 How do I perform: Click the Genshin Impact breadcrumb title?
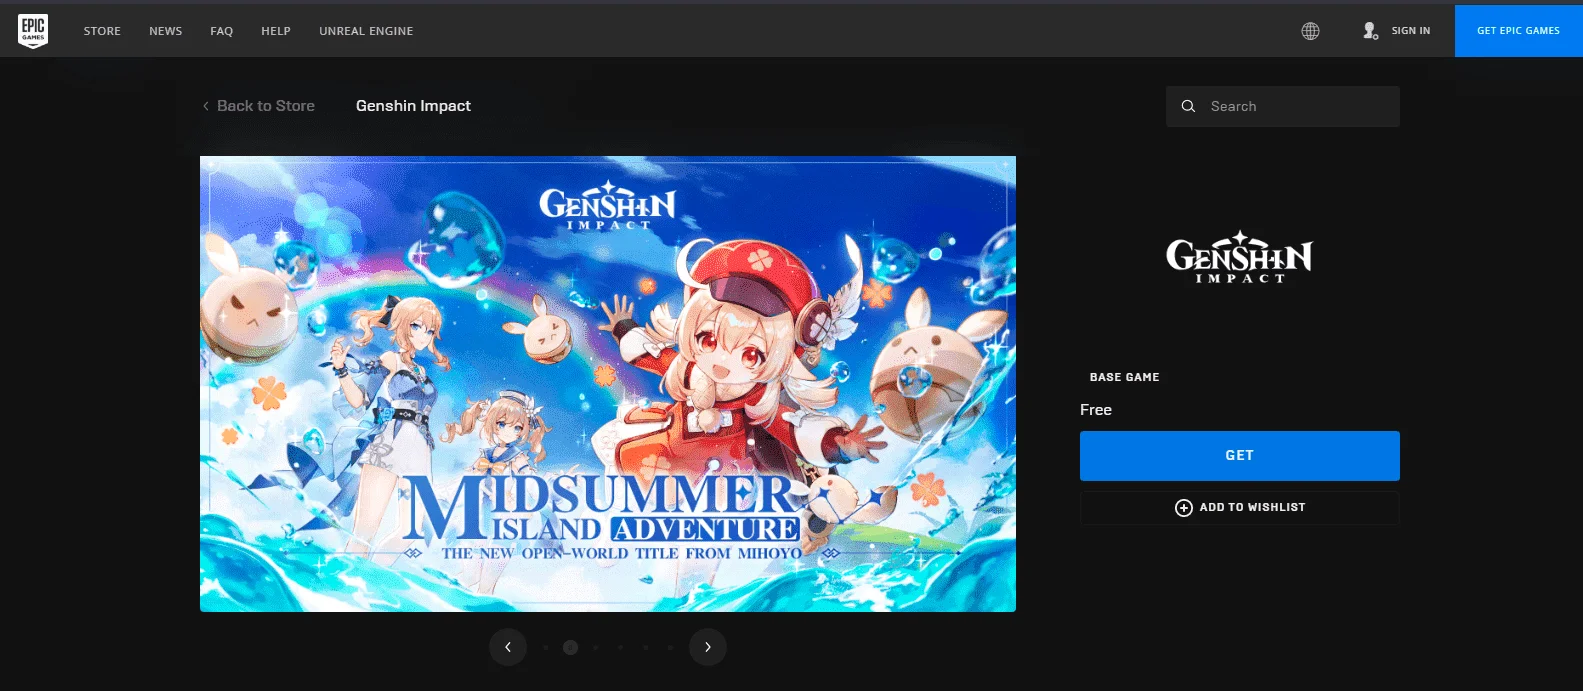pos(413,106)
